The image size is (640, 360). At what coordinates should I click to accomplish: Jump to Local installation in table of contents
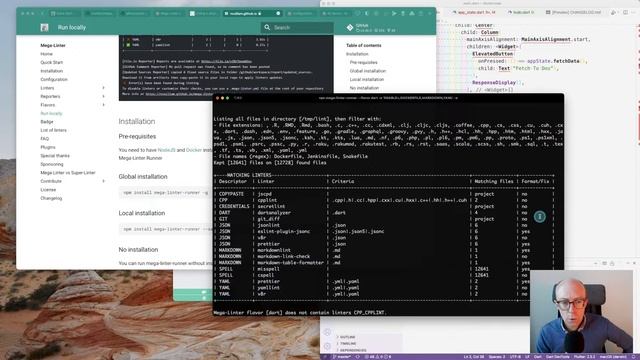pyautogui.click(x=367, y=80)
